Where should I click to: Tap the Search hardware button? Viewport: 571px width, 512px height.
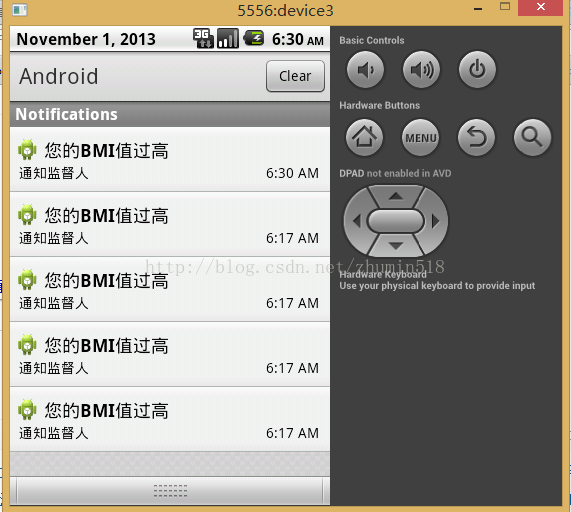tap(532, 137)
